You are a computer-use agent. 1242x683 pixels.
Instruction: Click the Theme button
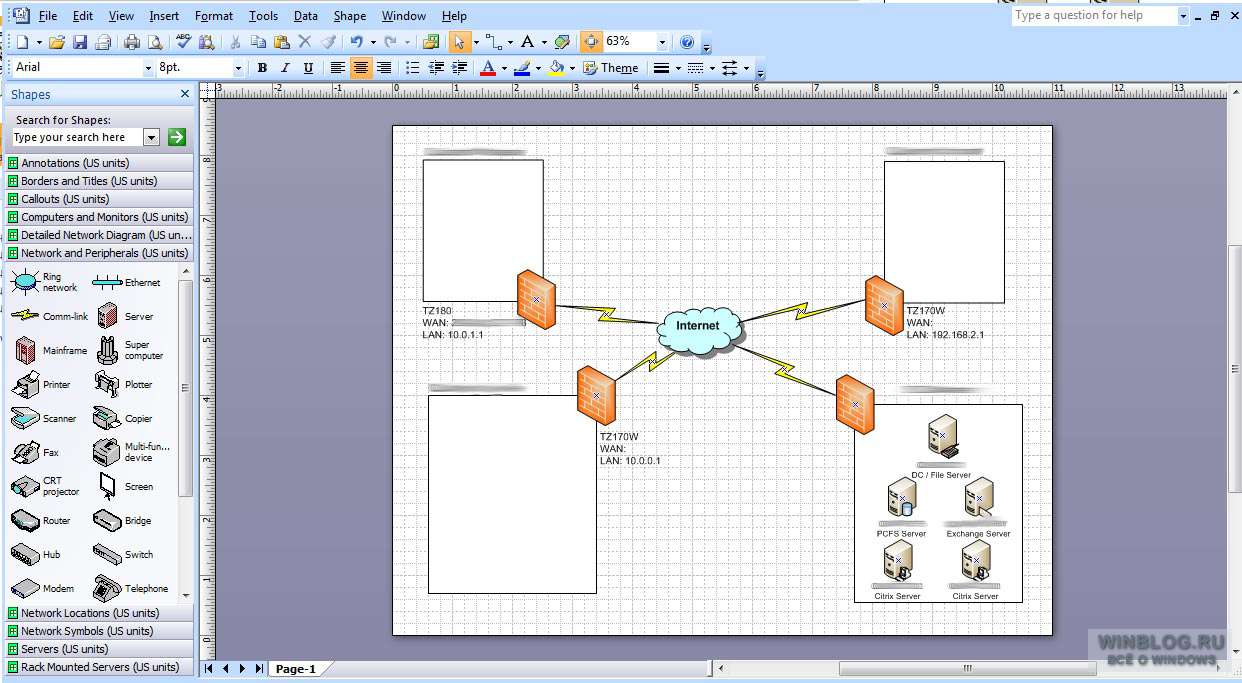point(611,68)
